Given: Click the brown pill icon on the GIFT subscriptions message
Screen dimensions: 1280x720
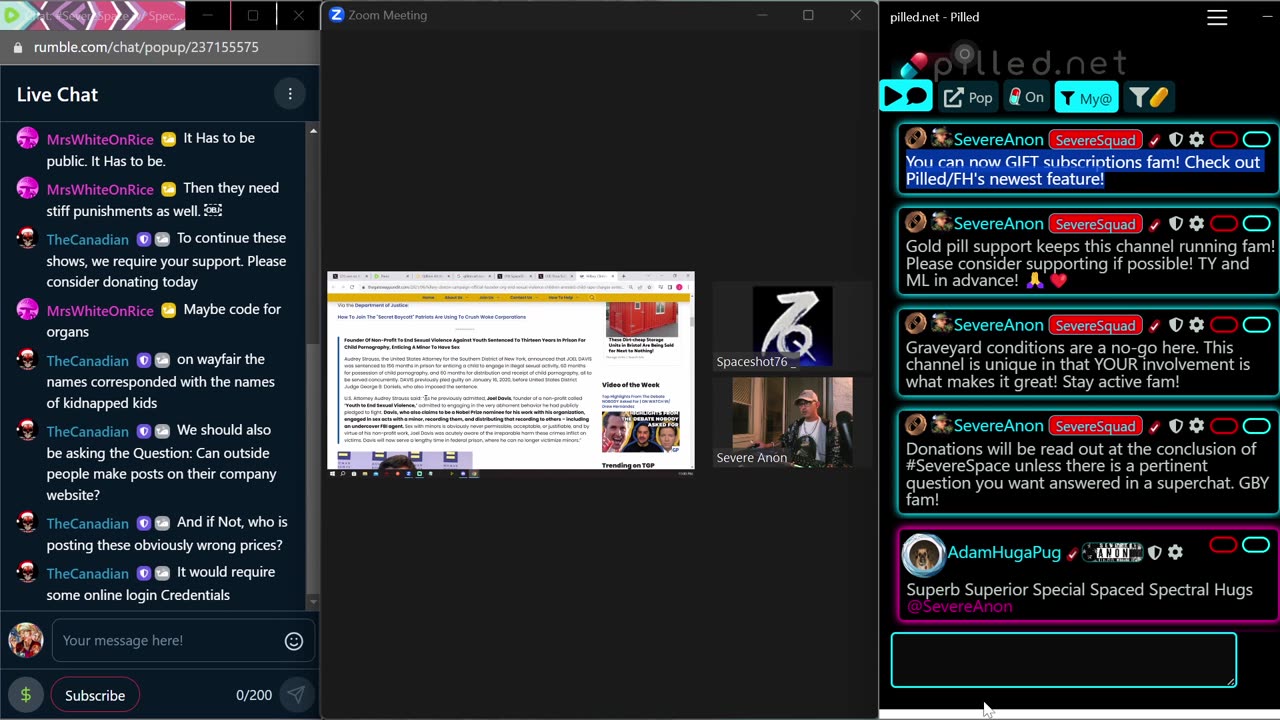Looking at the screenshot, I should coord(916,139).
